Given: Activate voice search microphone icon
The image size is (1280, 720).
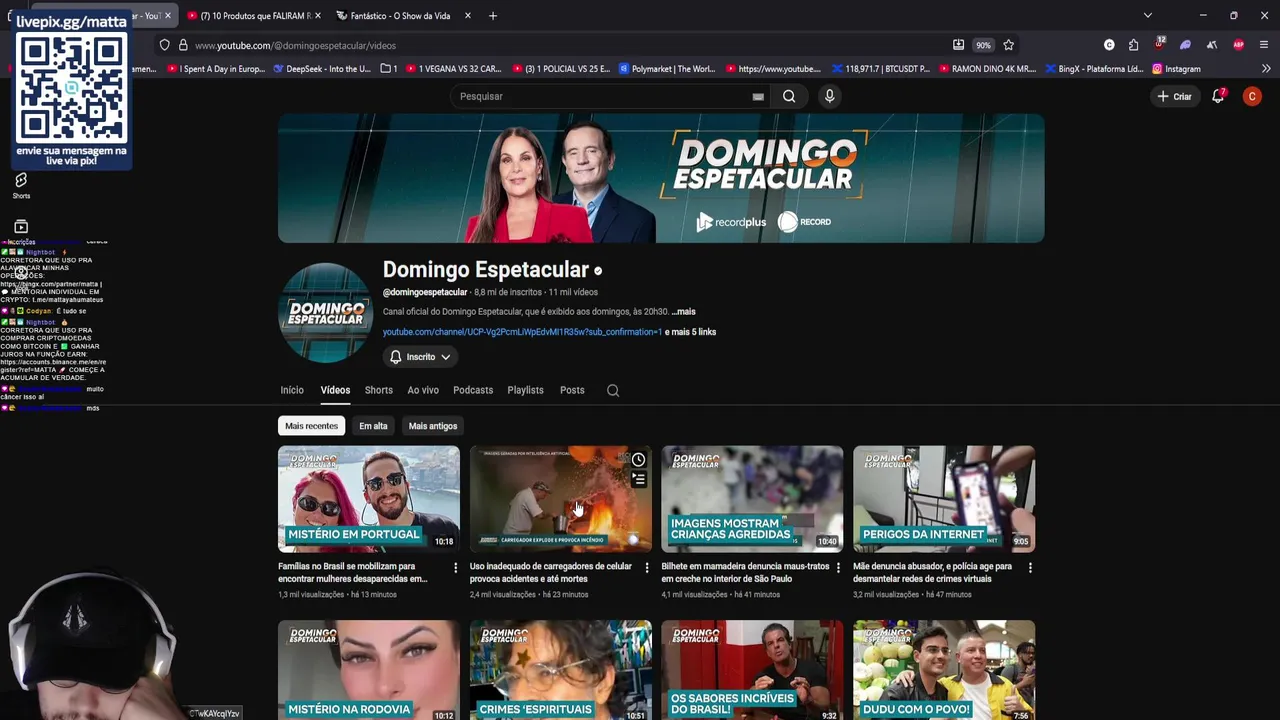Looking at the screenshot, I should [829, 96].
